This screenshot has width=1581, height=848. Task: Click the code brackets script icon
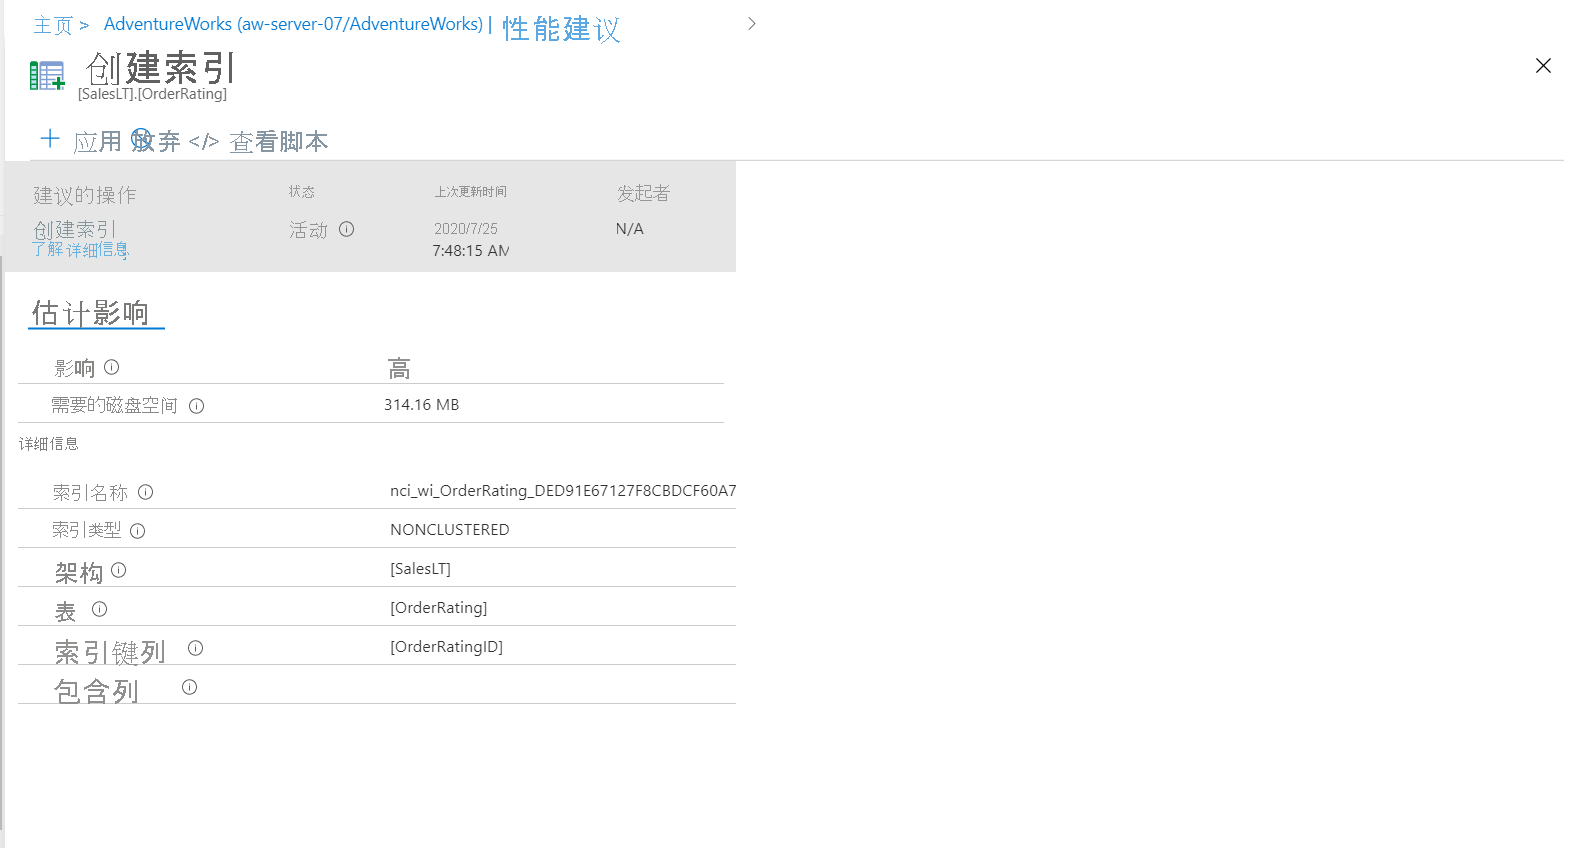203,142
